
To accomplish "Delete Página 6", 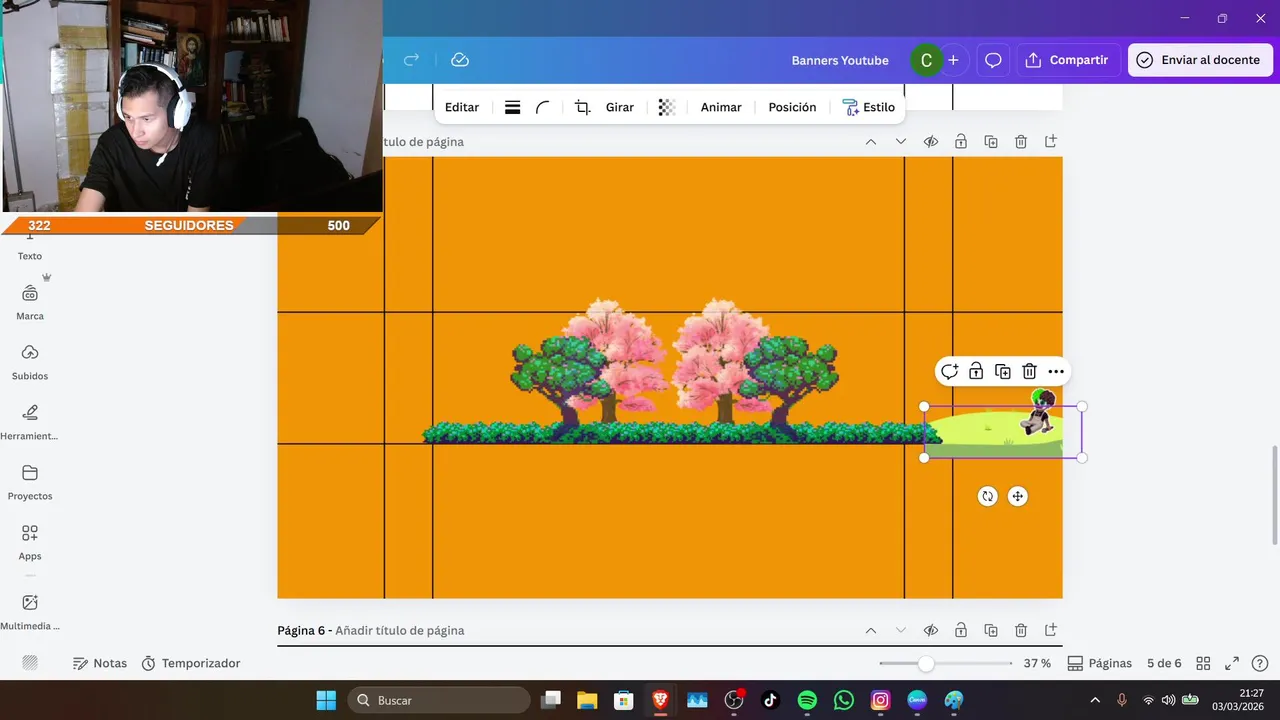I will click(1021, 631).
